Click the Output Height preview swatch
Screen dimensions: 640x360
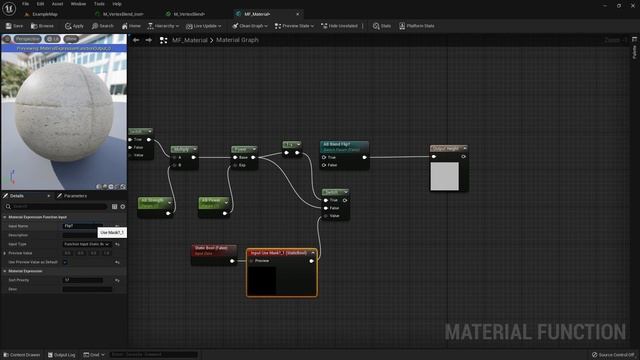coord(444,176)
